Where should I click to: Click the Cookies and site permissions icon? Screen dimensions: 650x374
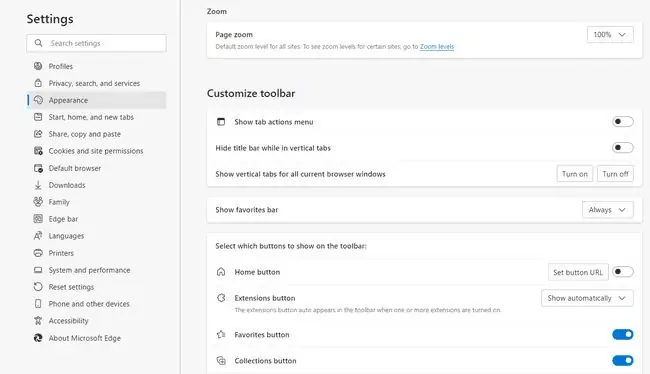38,151
